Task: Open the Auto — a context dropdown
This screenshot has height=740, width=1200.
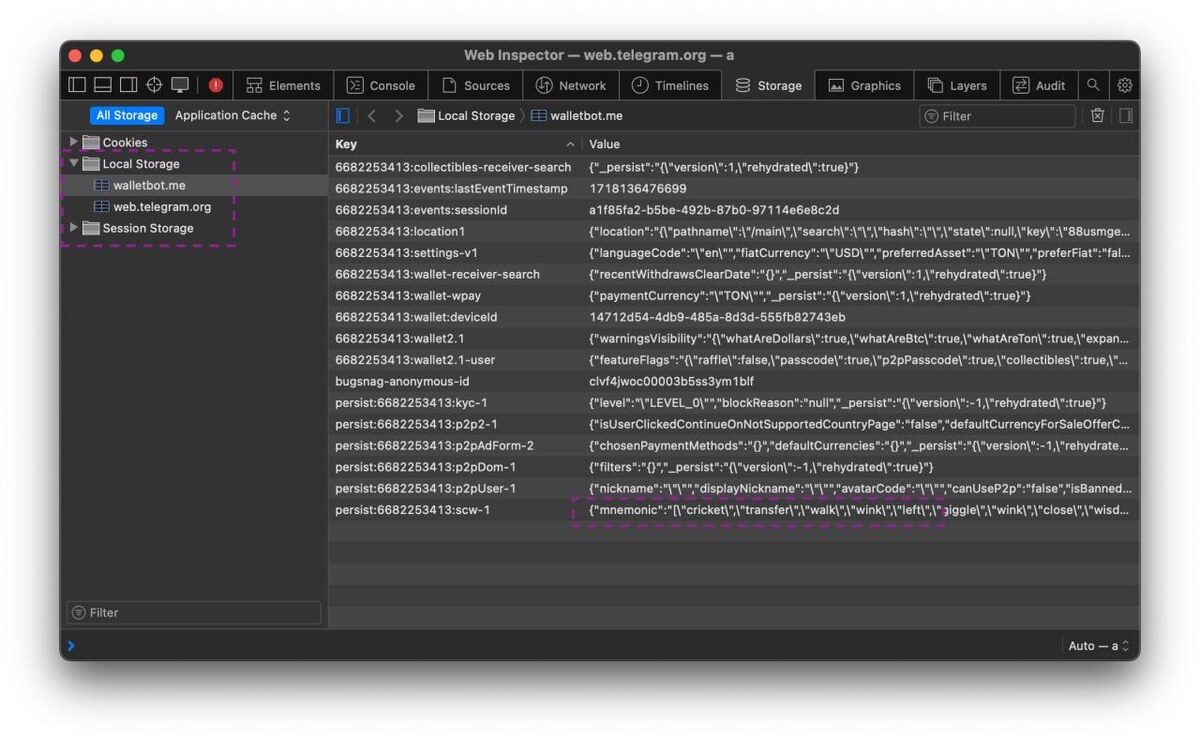Action: point(1099,646)
